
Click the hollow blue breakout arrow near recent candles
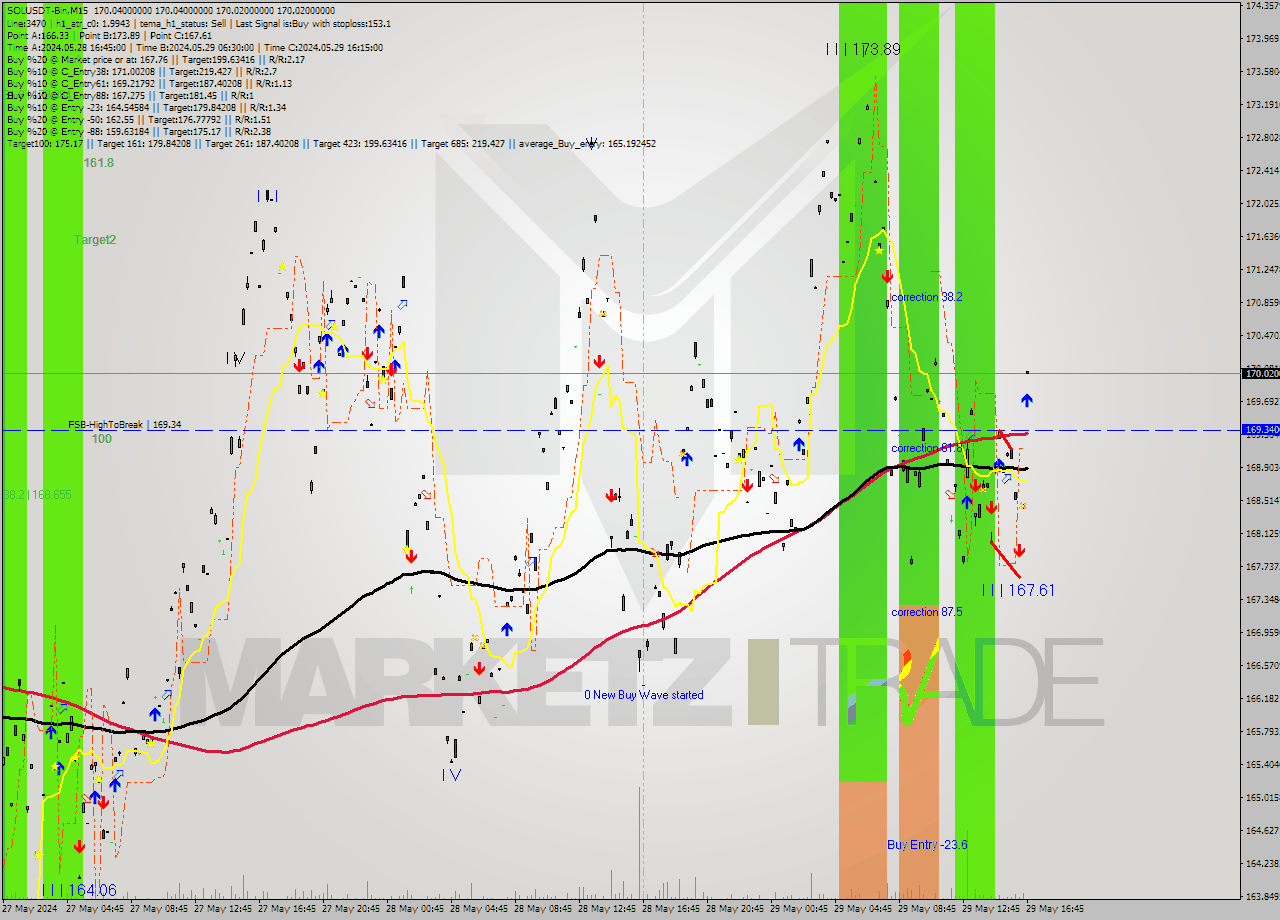[1006, 480]
